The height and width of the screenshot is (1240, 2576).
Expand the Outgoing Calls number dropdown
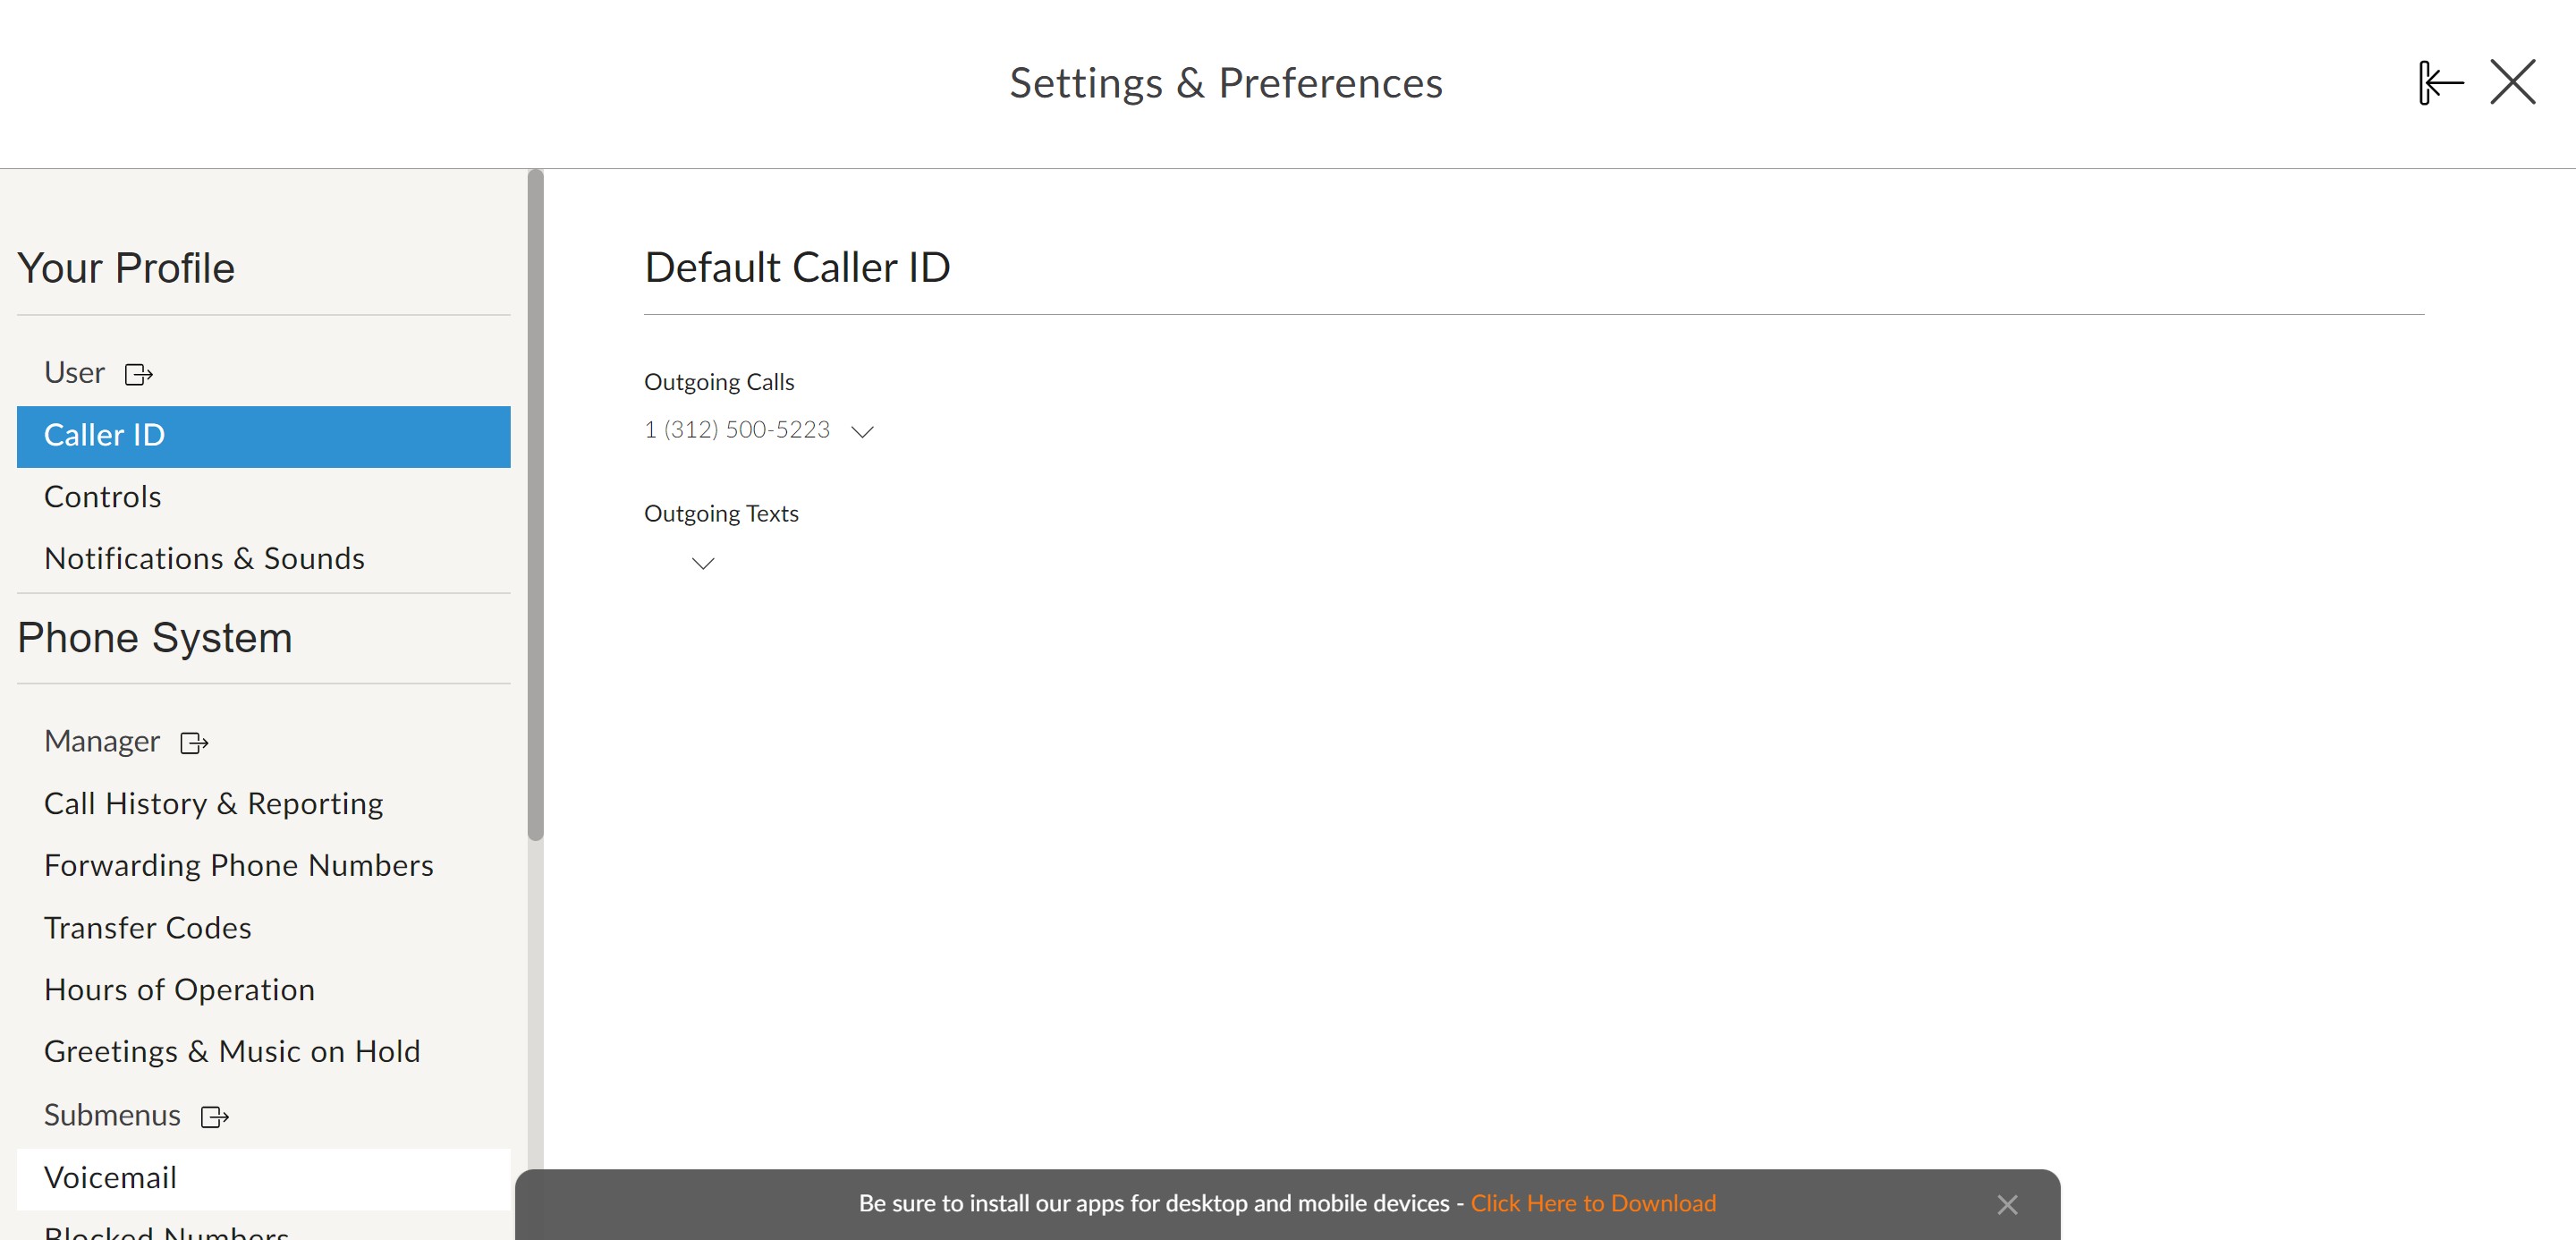point(862,432)
